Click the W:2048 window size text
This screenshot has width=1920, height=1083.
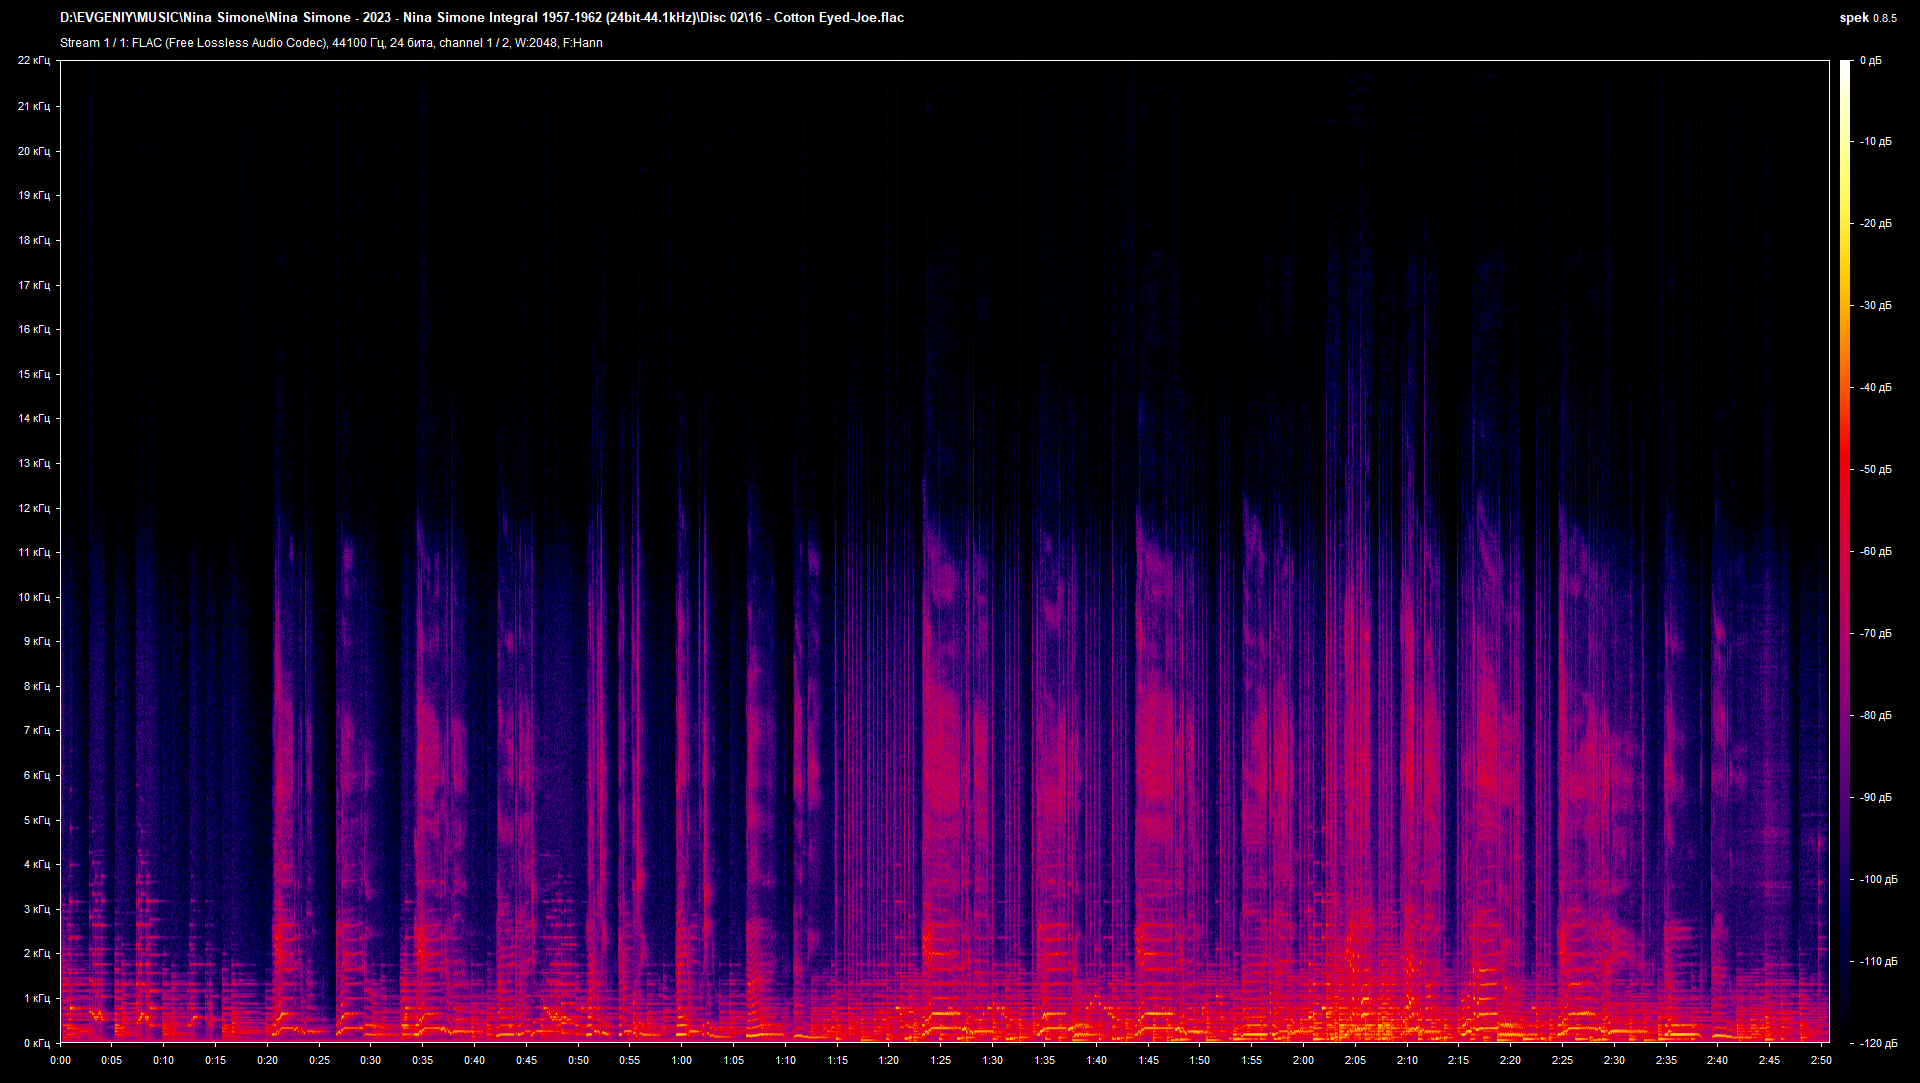pos(536,43)
